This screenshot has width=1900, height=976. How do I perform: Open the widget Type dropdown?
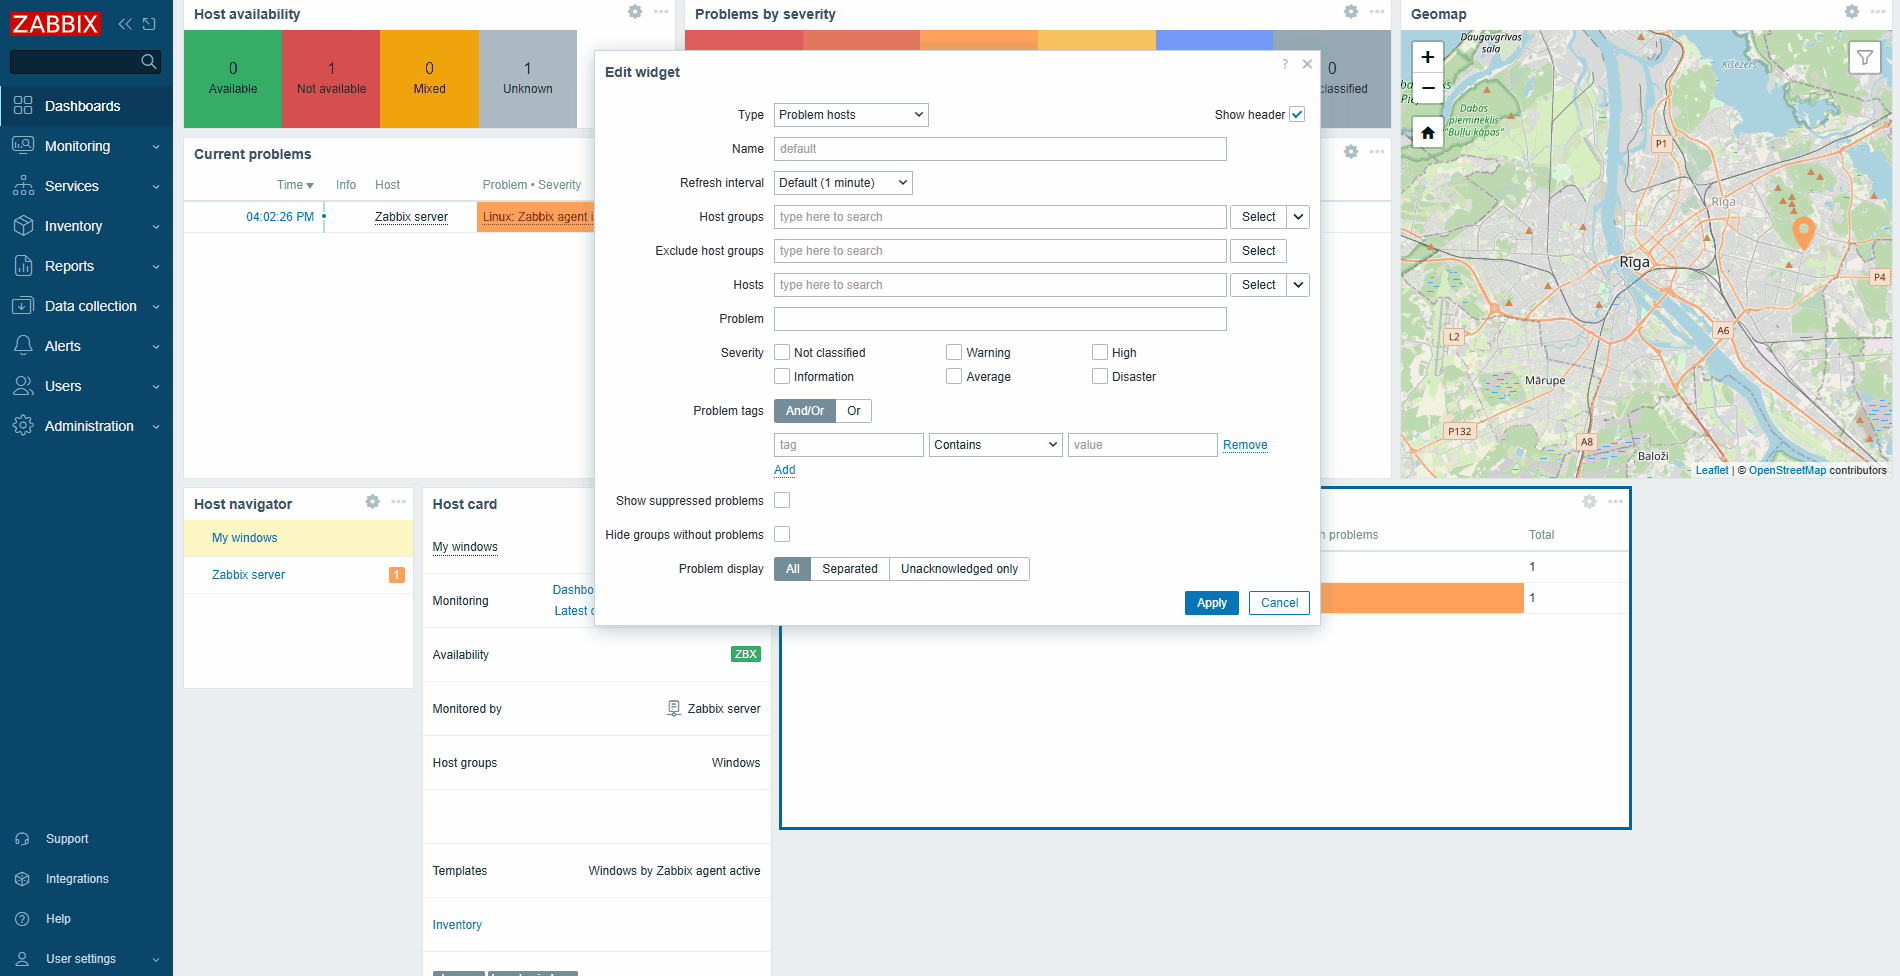[x=851, y=115]
